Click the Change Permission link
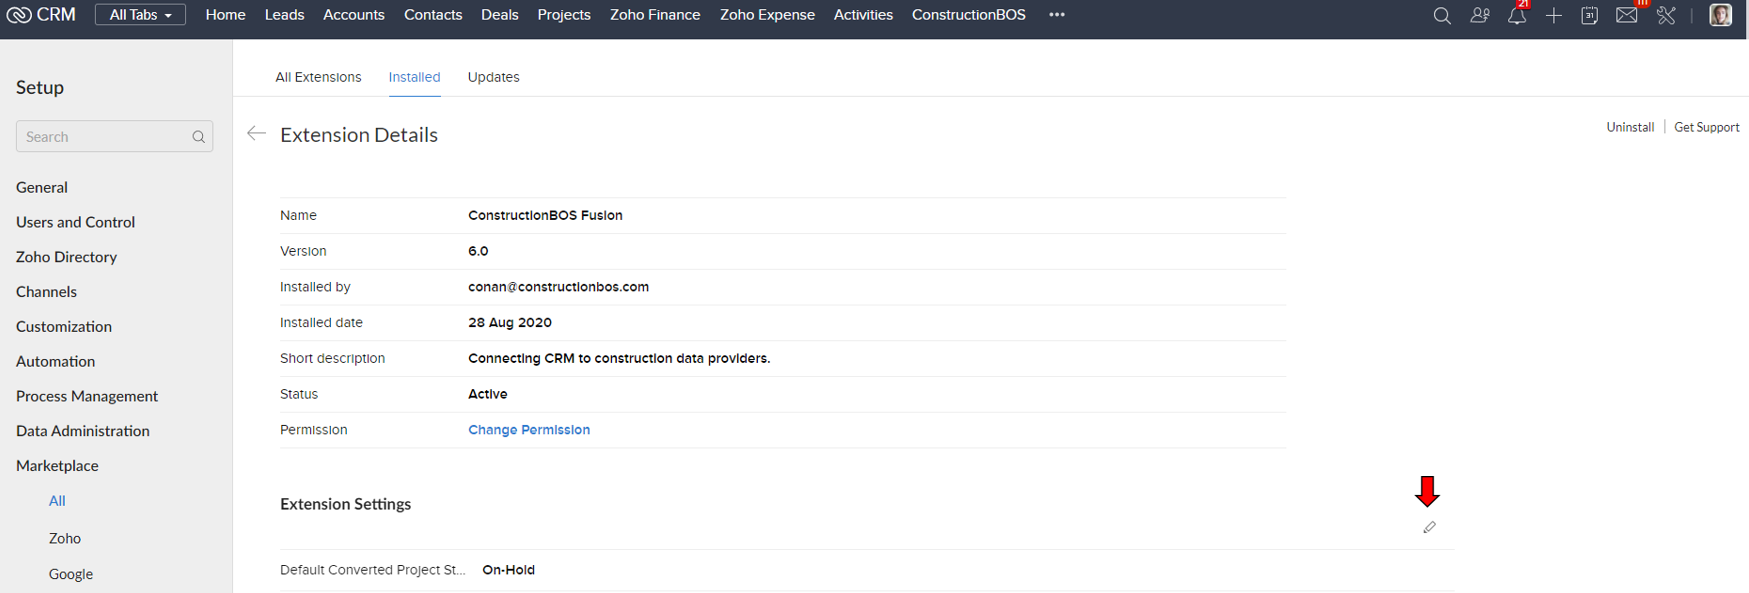 point(529,430)
